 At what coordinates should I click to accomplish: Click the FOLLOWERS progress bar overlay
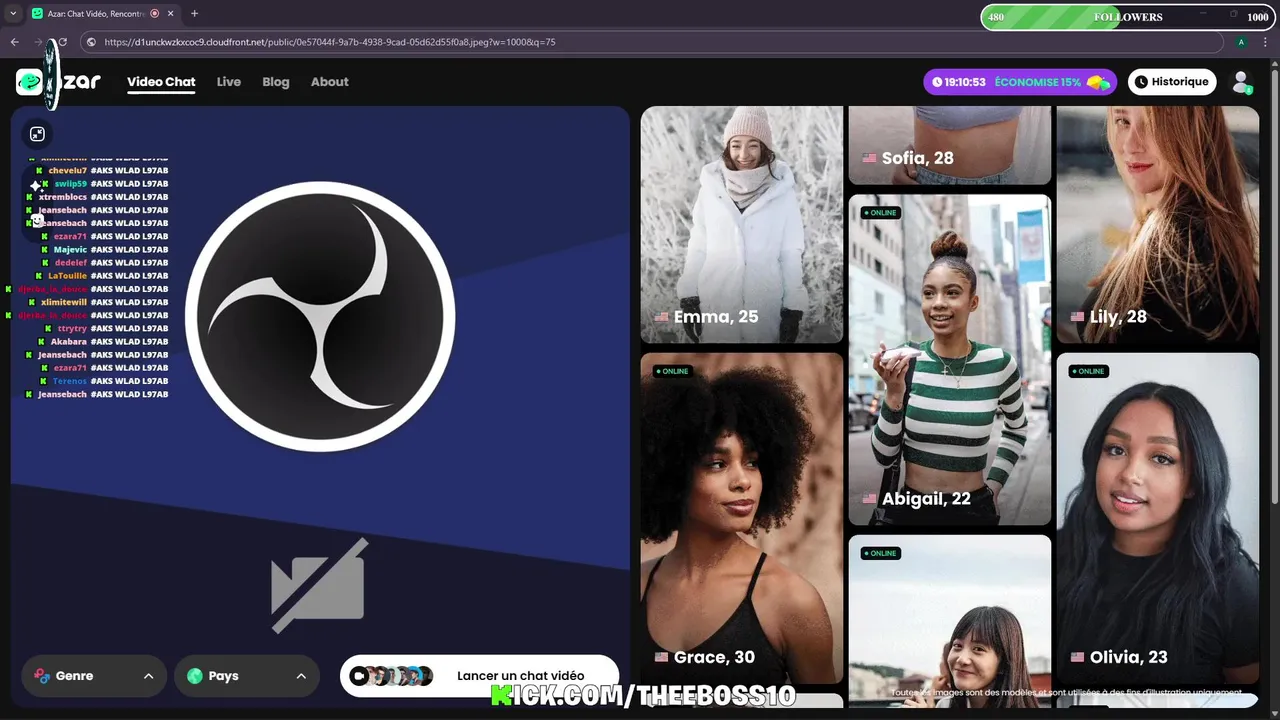pyautogui.click(x=1128, y=17)
